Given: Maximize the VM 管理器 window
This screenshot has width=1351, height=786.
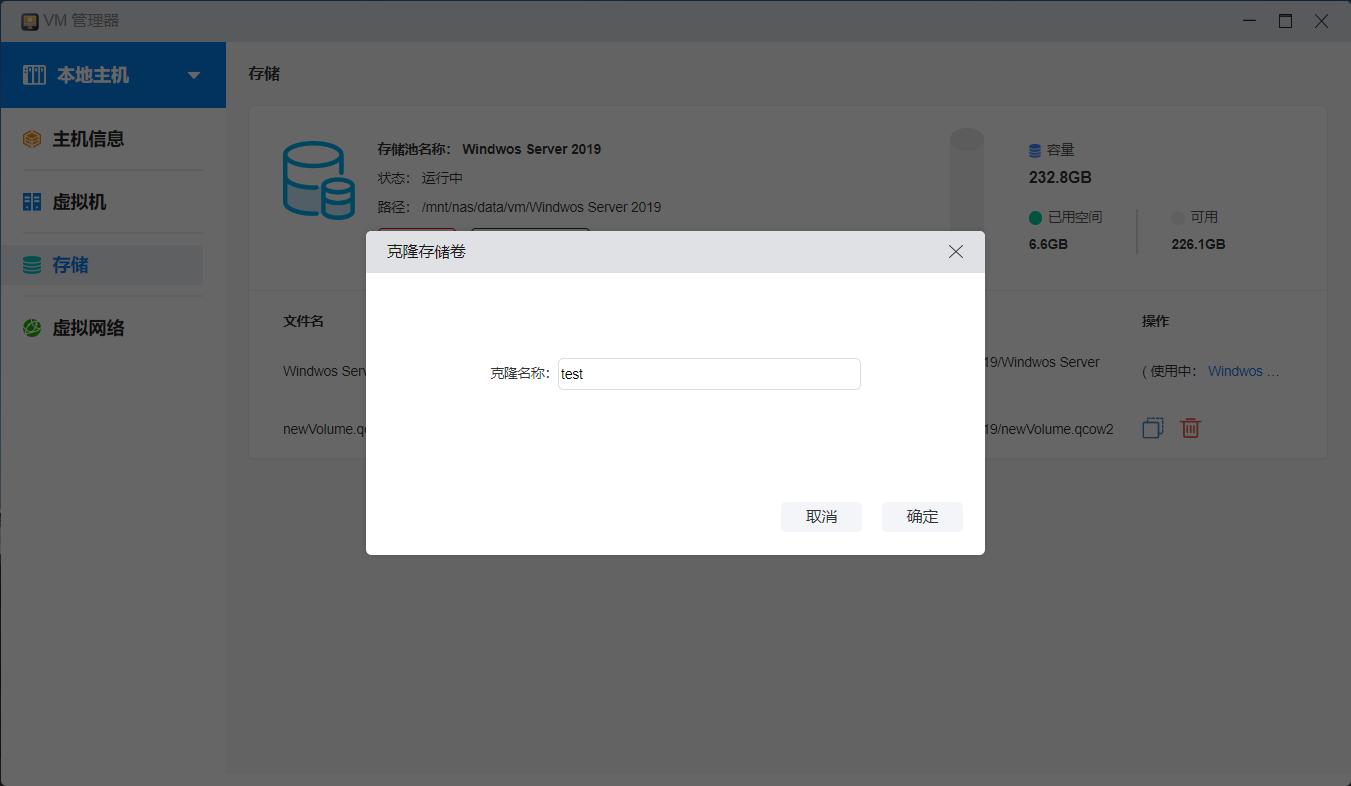Looking at the screenshot, I should click(1285, 21).
